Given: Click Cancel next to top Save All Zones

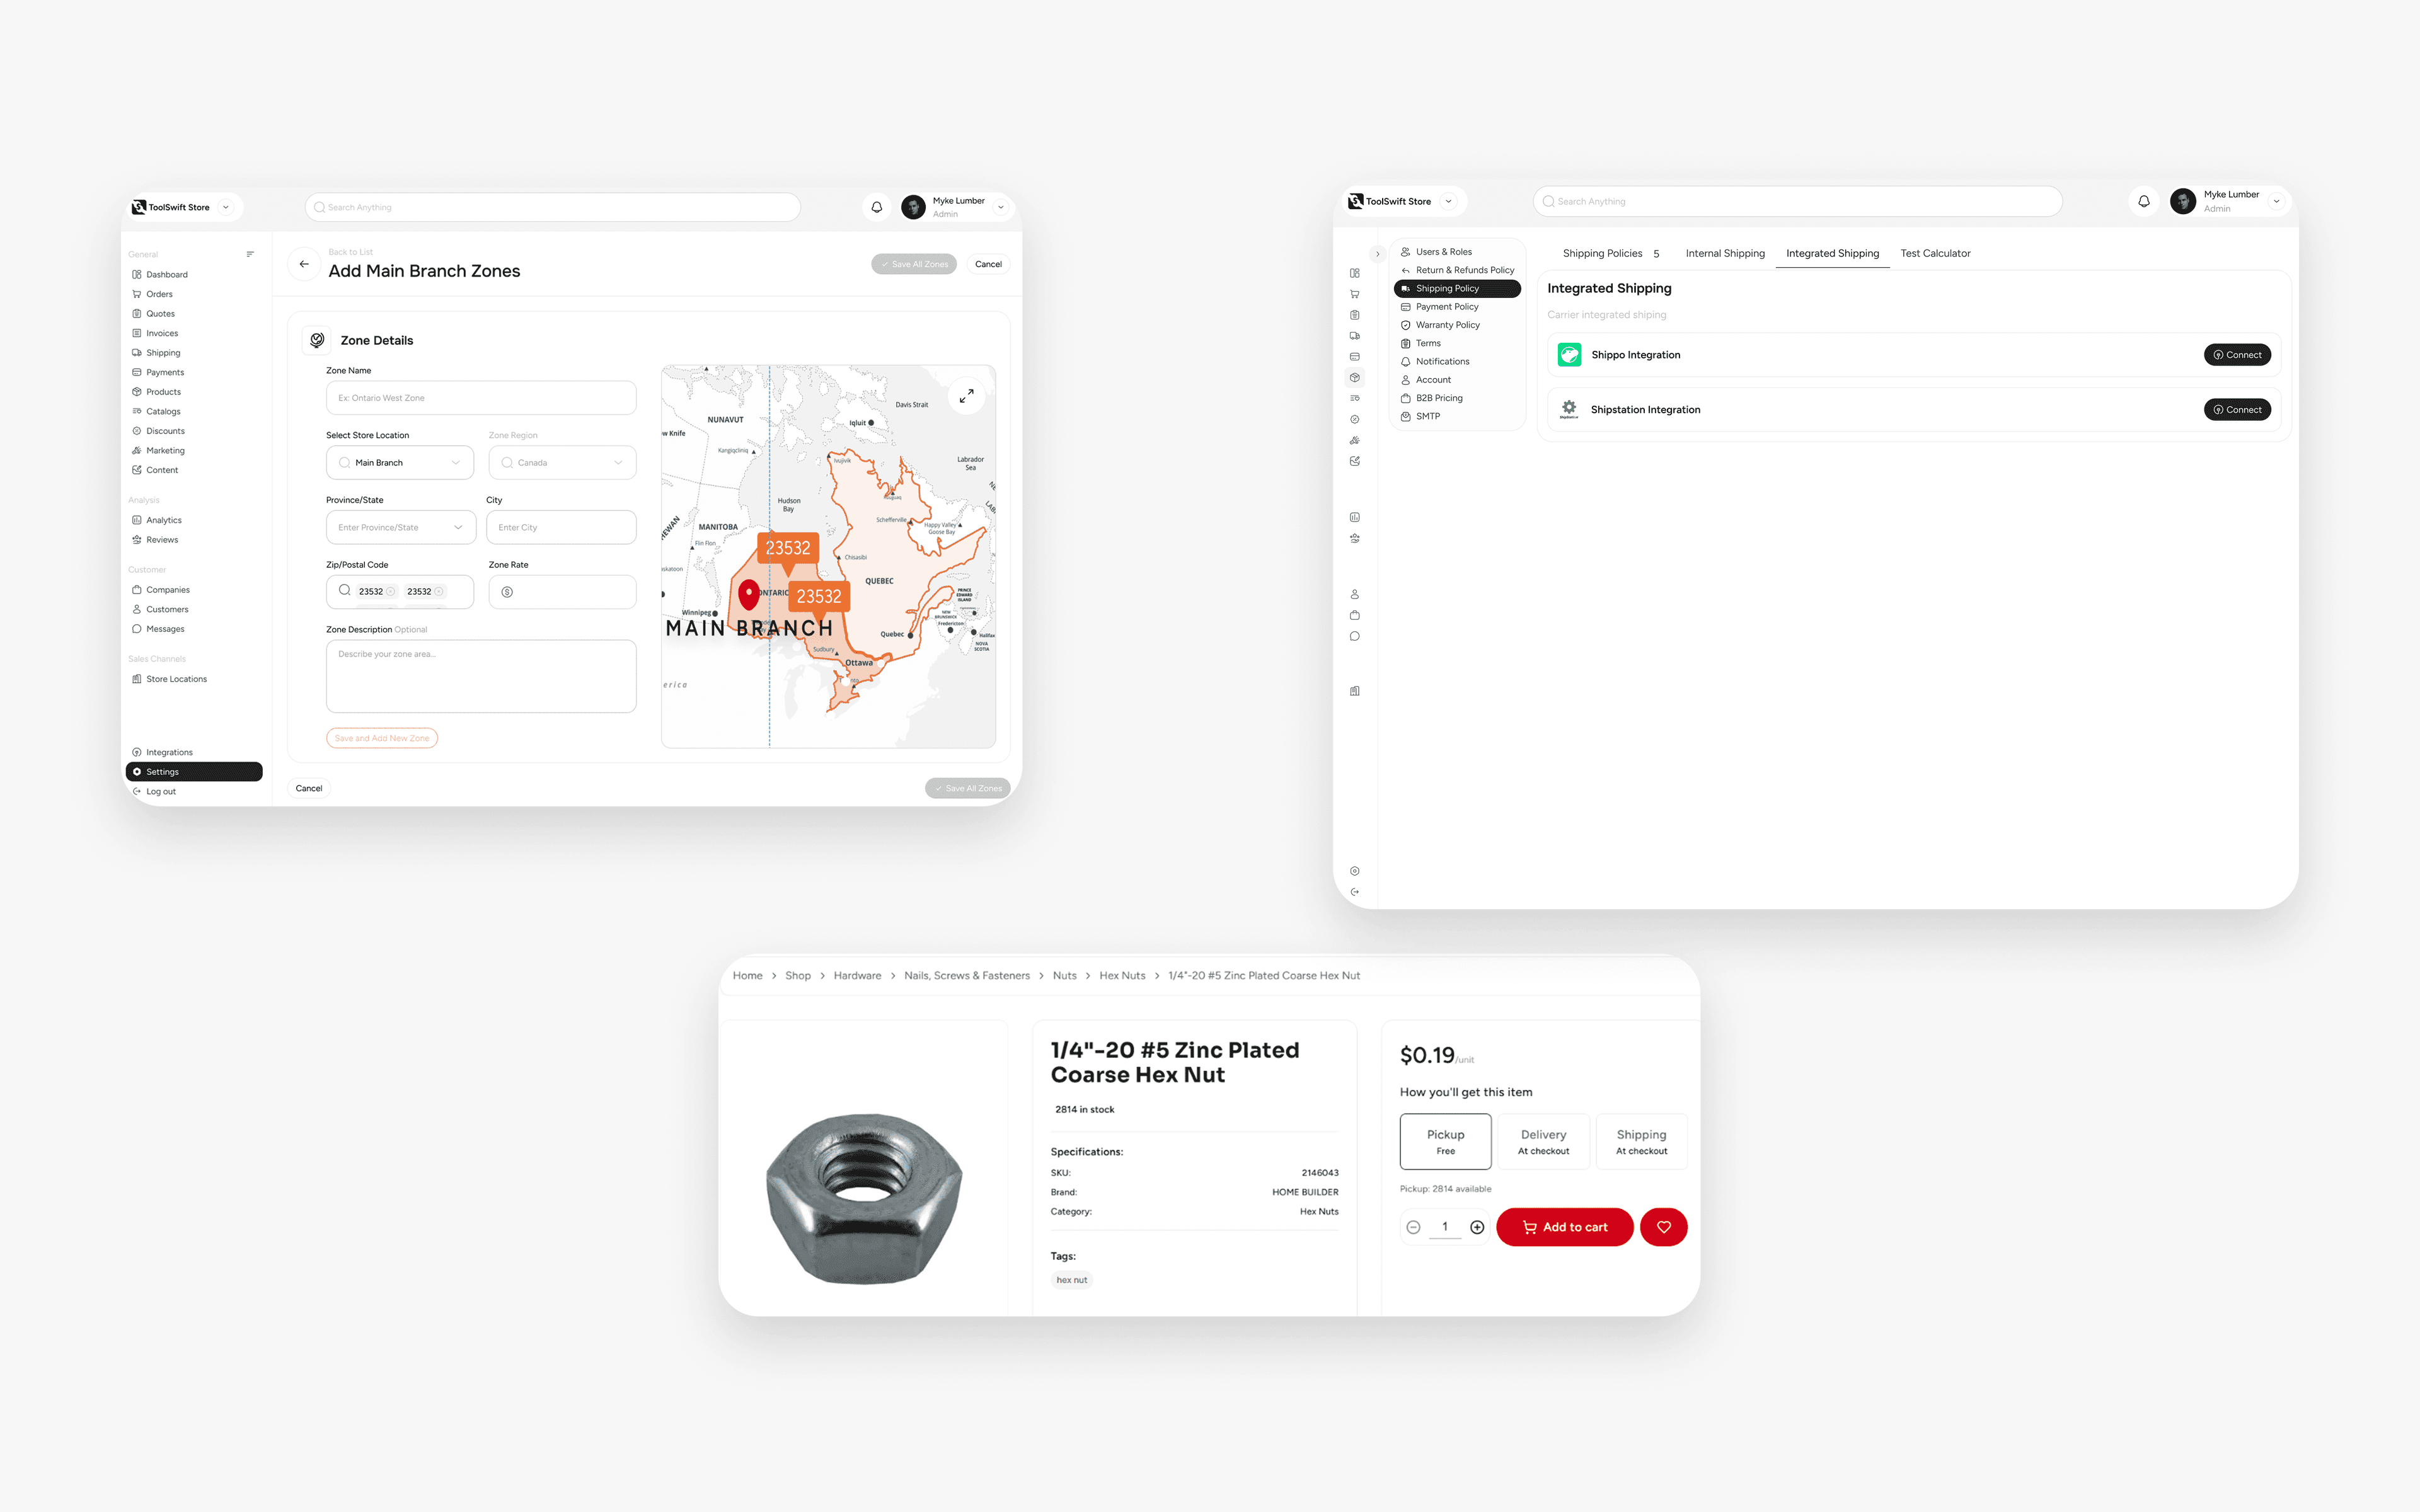Looking at the screenshot, I should pos(988,264).
